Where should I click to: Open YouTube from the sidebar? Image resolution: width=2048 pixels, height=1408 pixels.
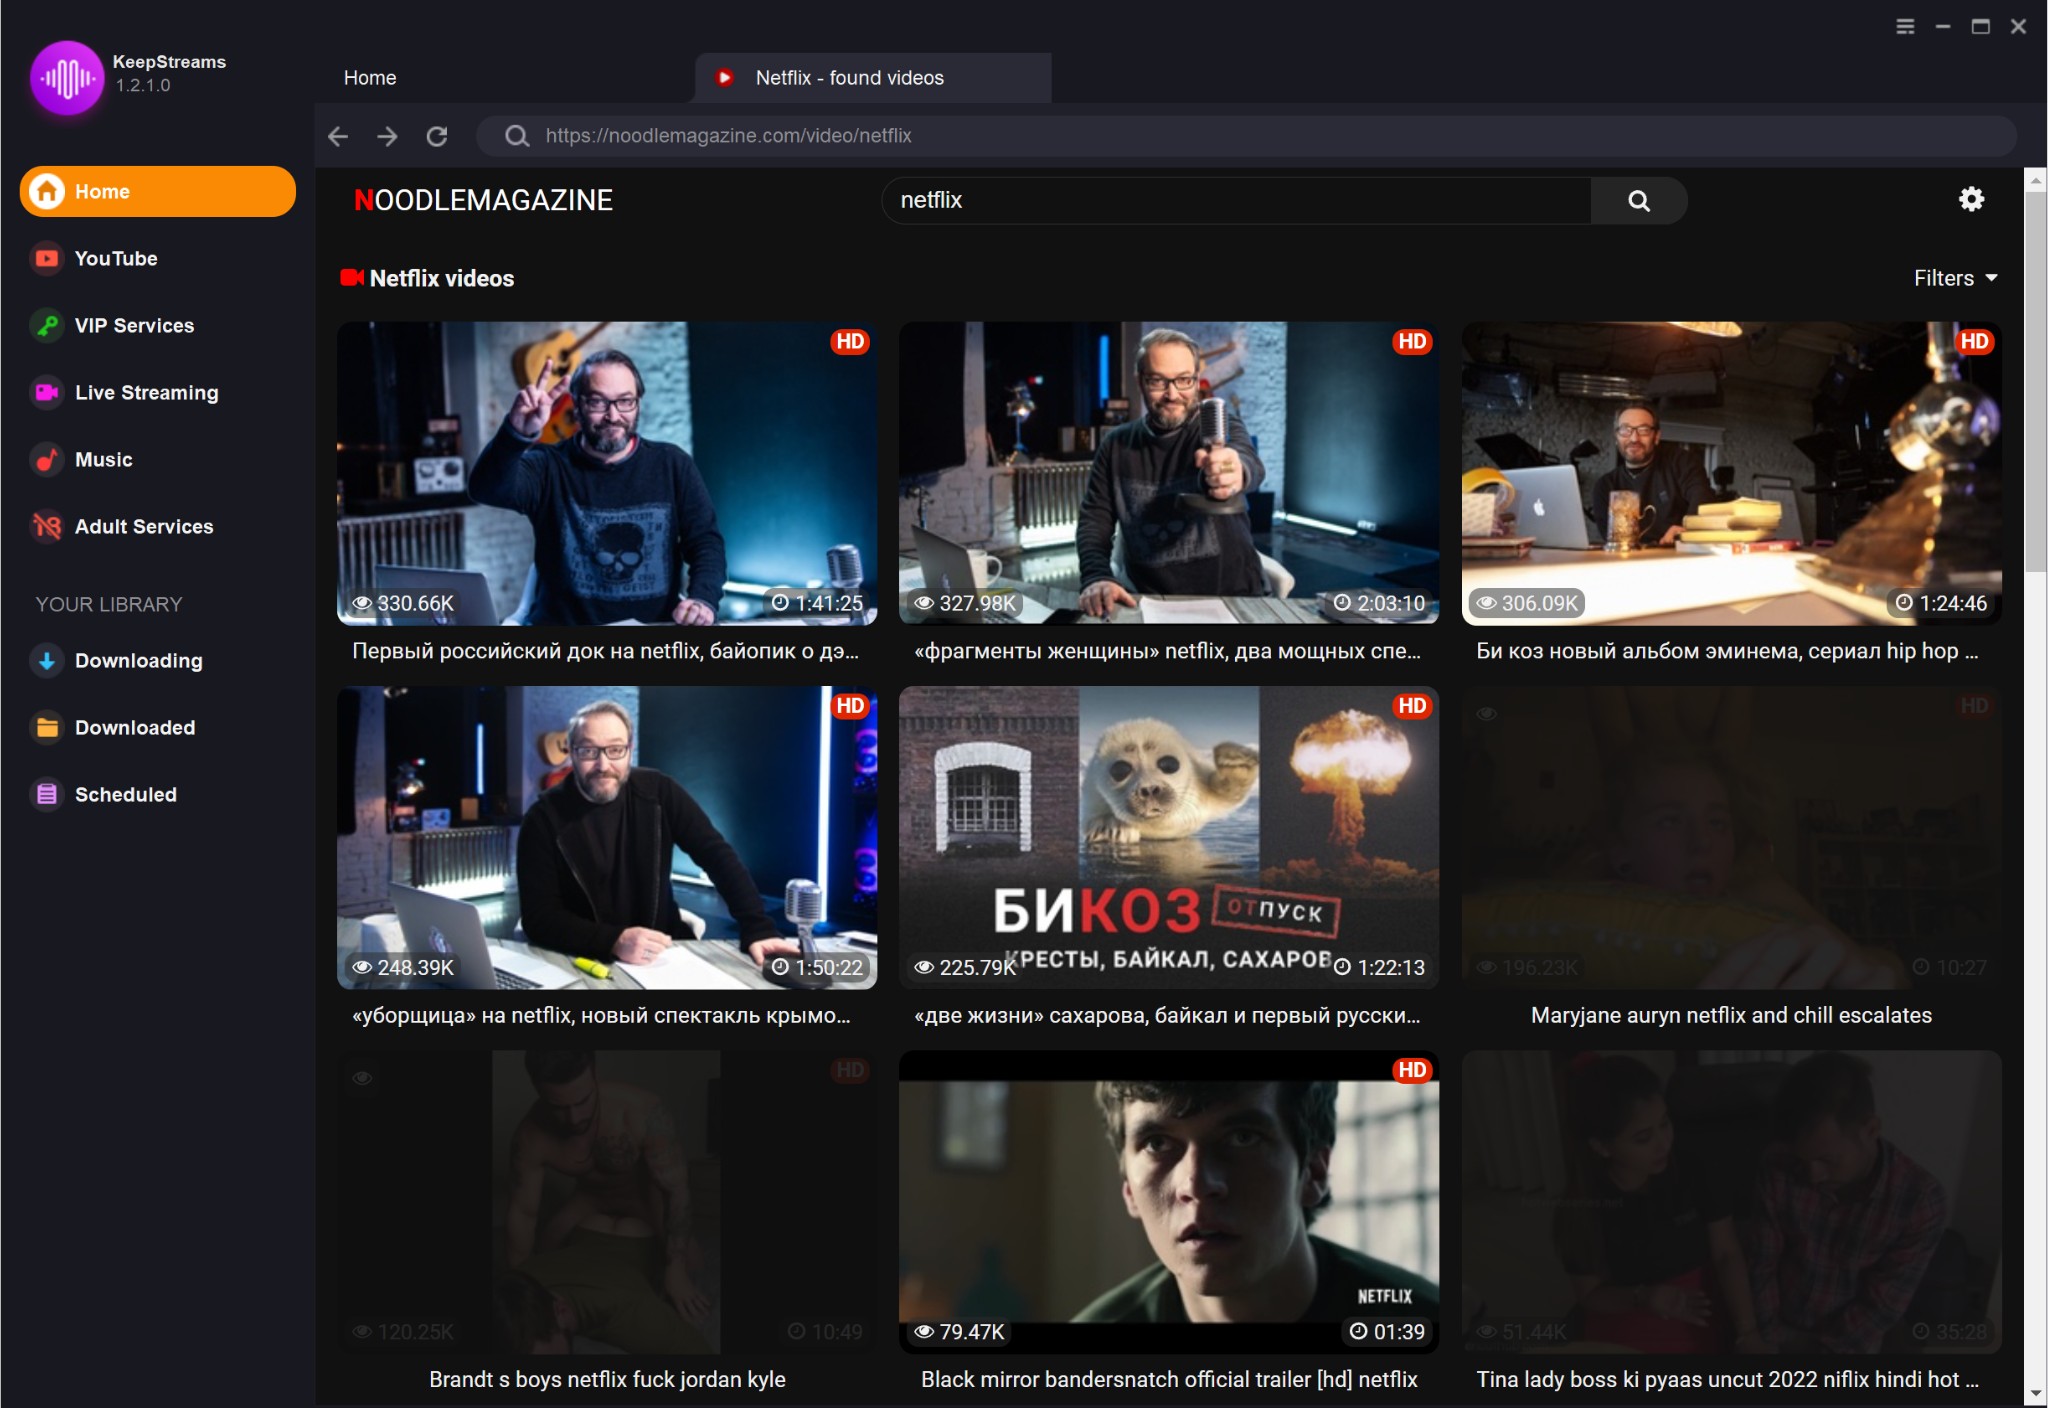[x=116, y=258]
